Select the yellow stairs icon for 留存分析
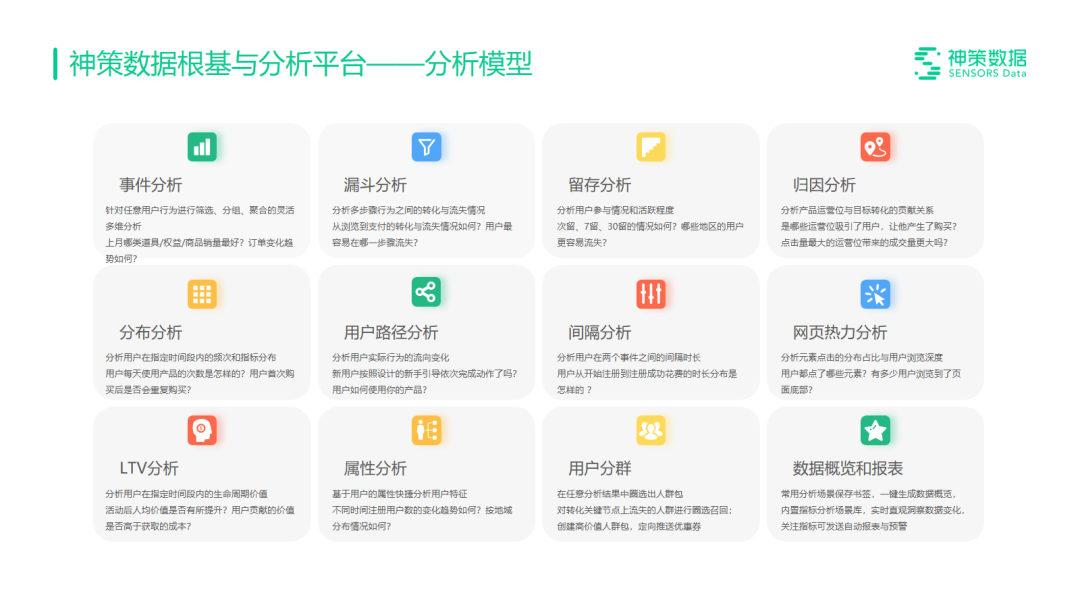The height and width of the screenshot is (608, 1080). coord(651,146)
